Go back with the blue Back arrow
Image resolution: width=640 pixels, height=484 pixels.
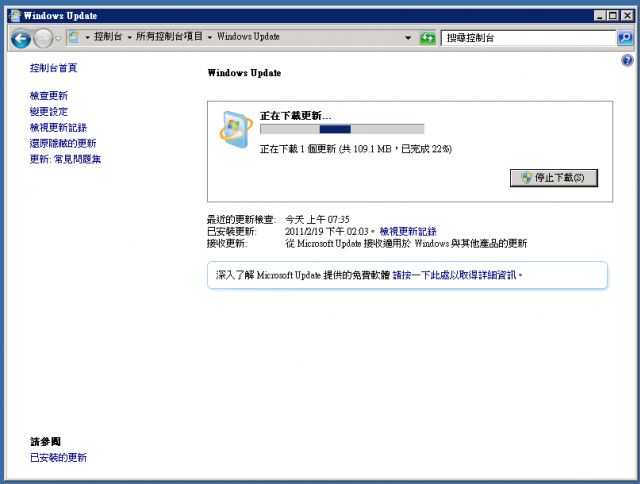pyautogui.click(x=21, y=39)
